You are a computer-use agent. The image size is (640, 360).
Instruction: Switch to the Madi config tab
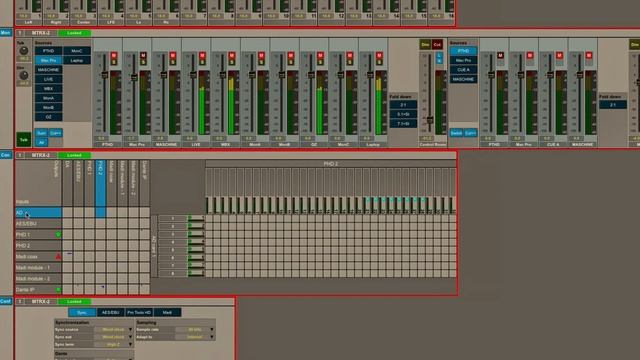coord(167,313)
